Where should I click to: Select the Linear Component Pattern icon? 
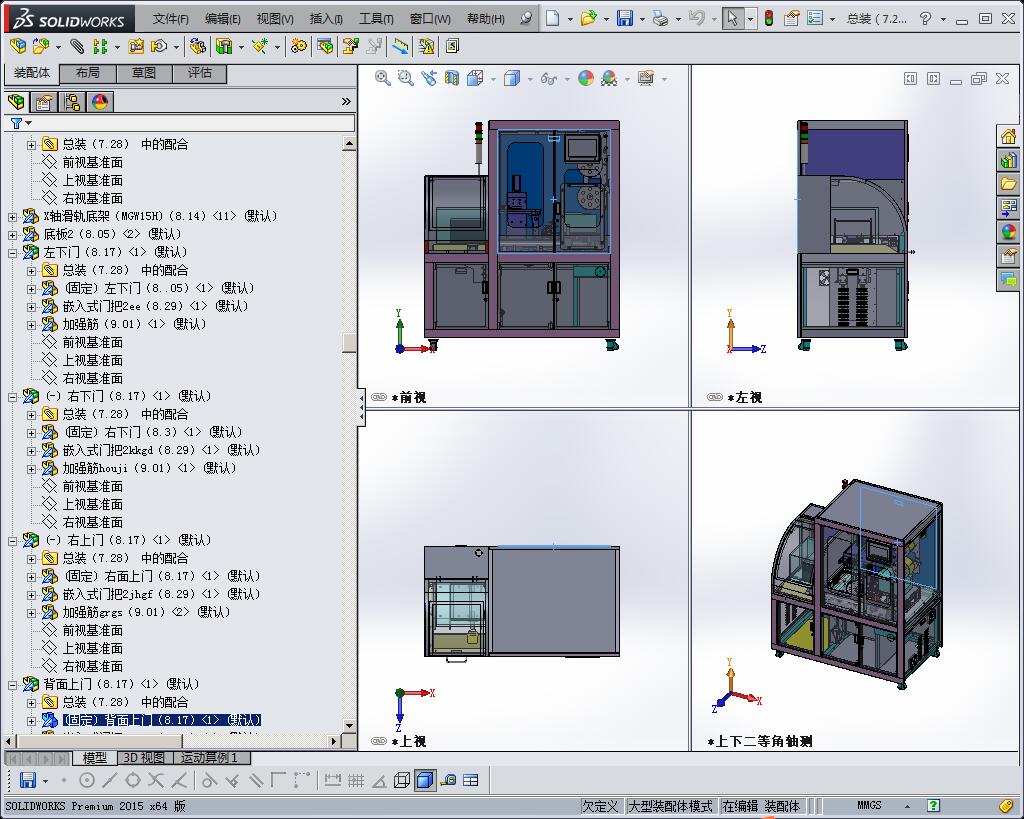coord(99,46)
